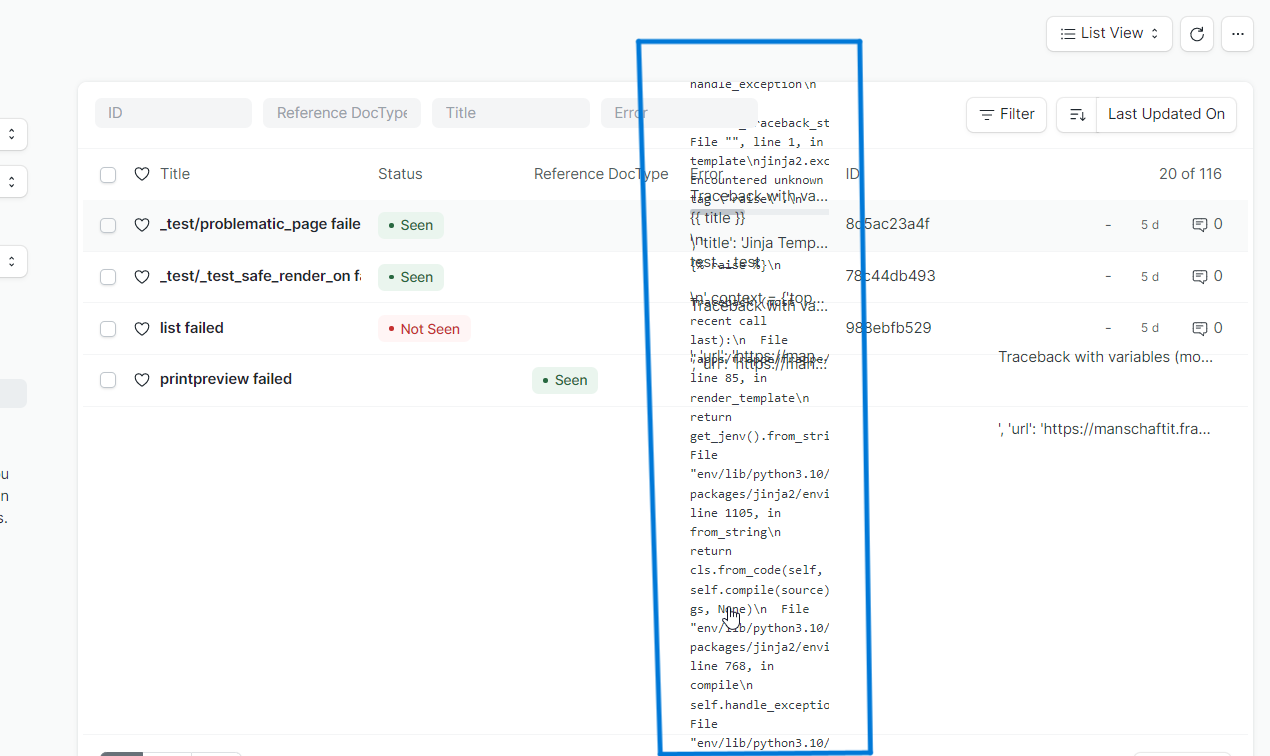Toggle the sort direction icon
Screen dimensions: 1270x756
click(1076, 115)
